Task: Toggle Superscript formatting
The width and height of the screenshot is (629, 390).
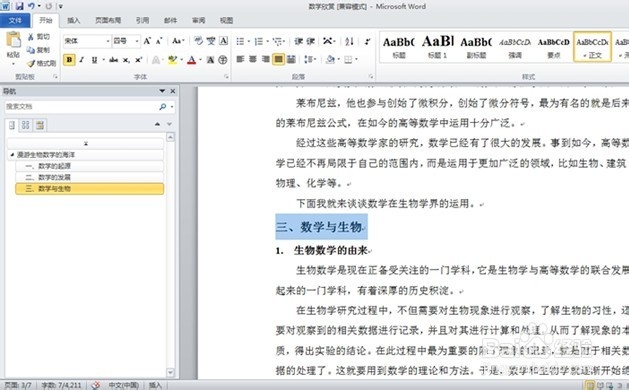Action: [x=138, y=60]
